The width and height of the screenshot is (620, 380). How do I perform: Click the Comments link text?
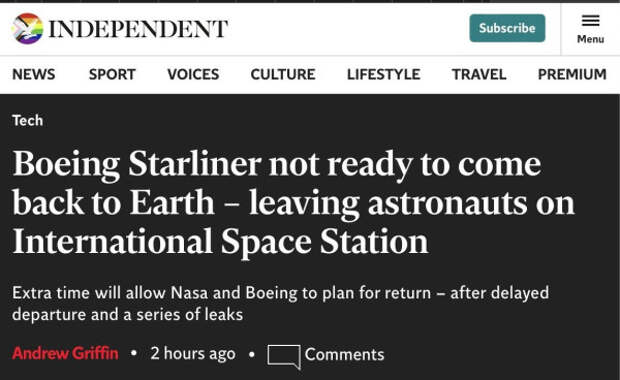click(x=344, y=354)
